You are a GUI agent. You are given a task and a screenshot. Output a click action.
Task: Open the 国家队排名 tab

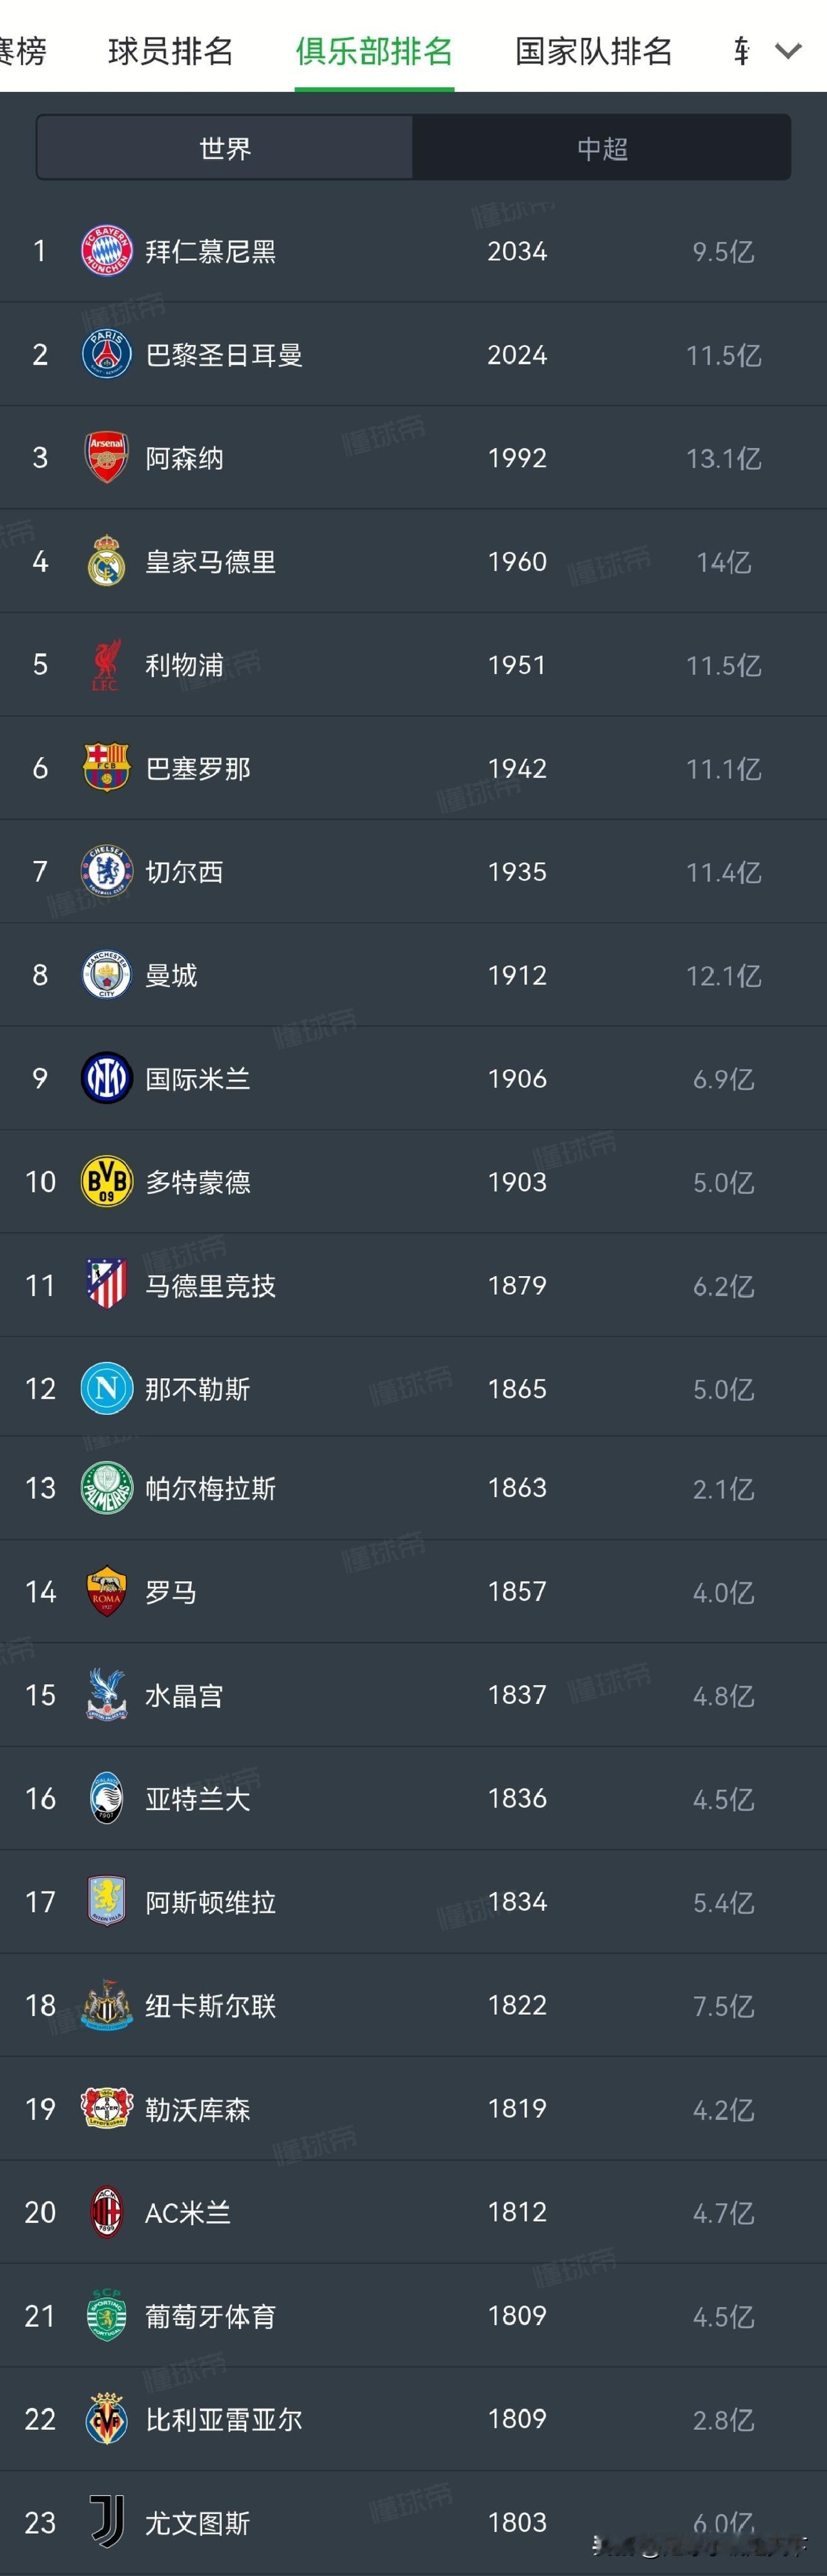pyautogui.click(x=594, y=51)
